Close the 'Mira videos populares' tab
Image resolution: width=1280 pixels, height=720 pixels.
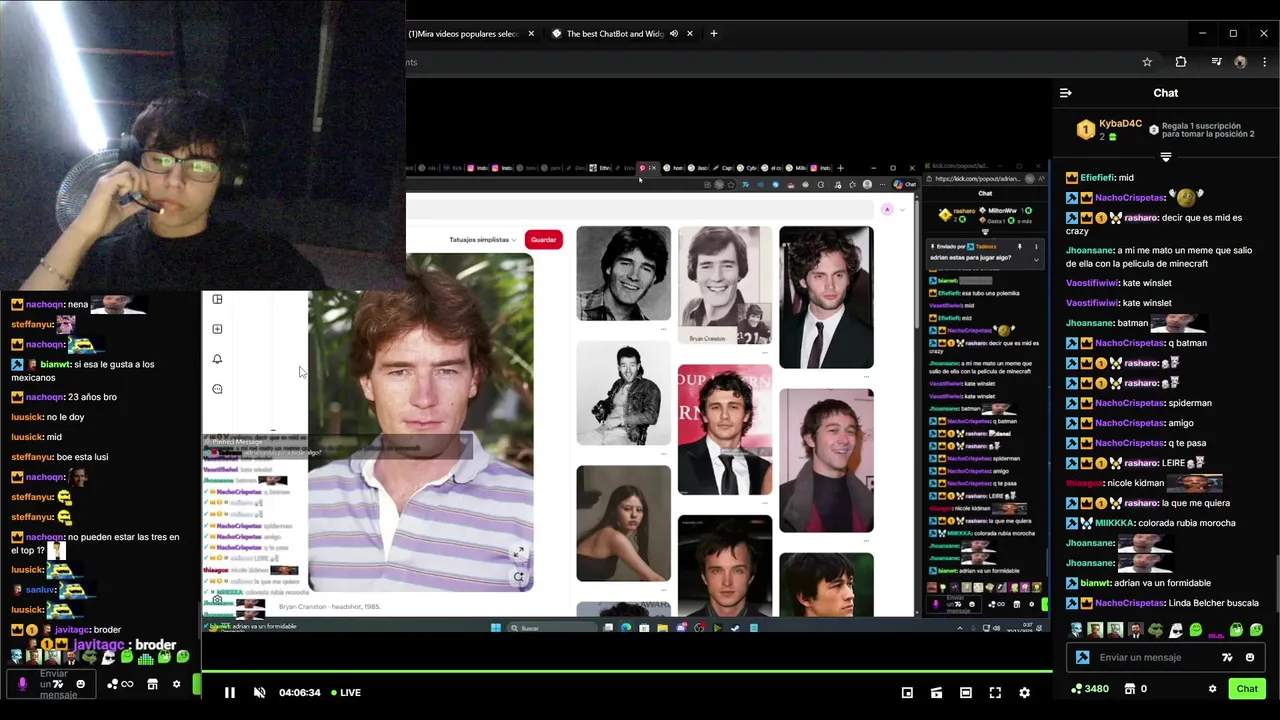[x=531, y=34]
